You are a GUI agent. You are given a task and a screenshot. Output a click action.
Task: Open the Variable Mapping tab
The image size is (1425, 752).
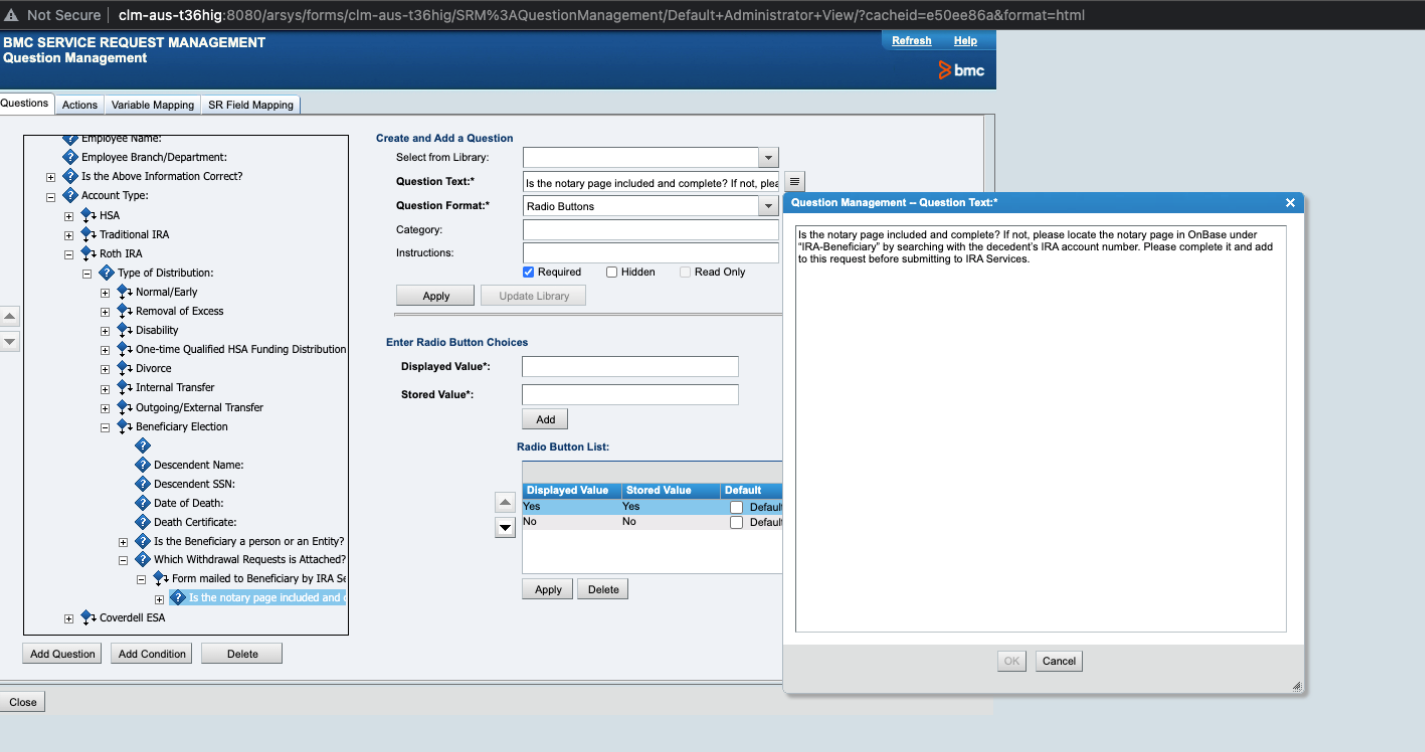153,105
